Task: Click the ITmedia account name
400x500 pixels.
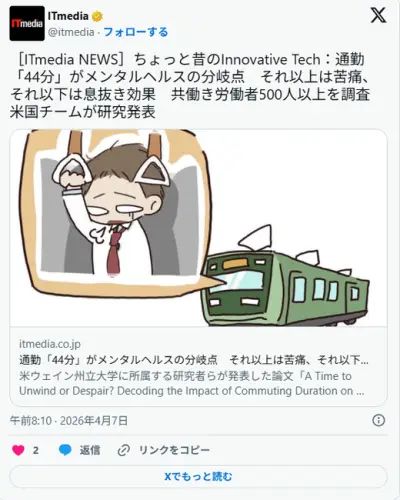Action: [x=68, y=16]
